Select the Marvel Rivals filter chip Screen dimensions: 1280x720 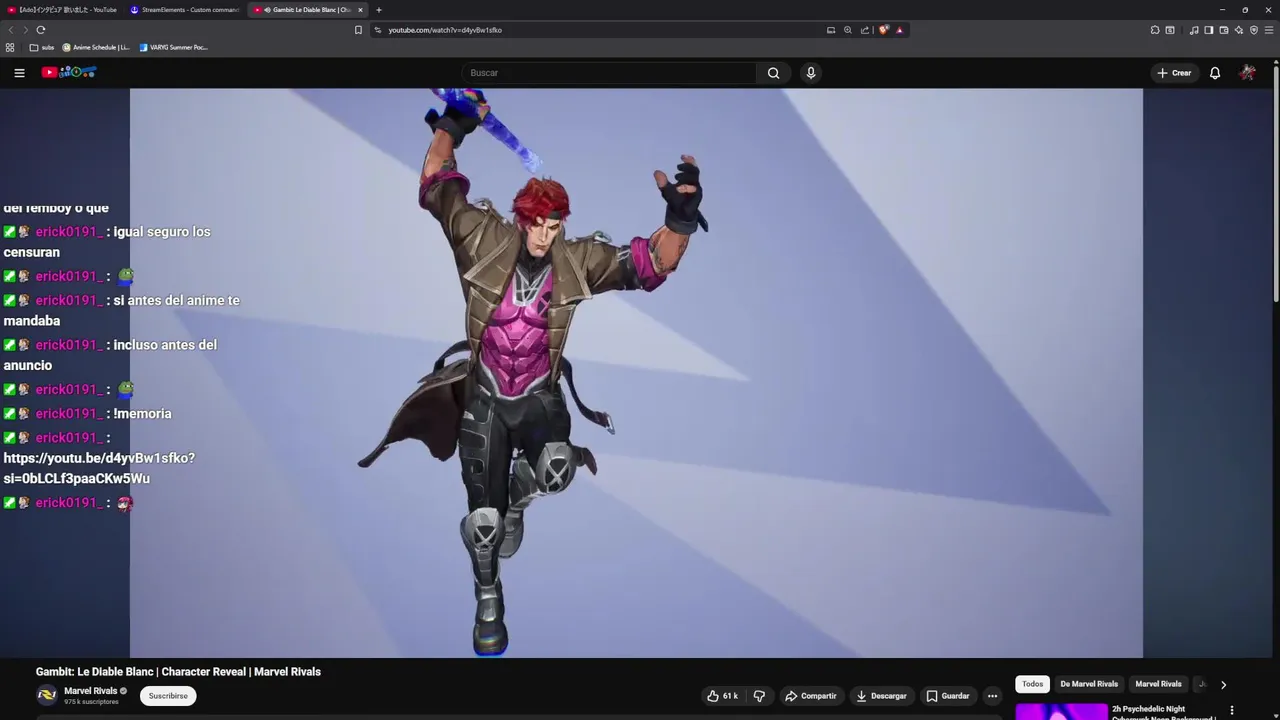1158,684
